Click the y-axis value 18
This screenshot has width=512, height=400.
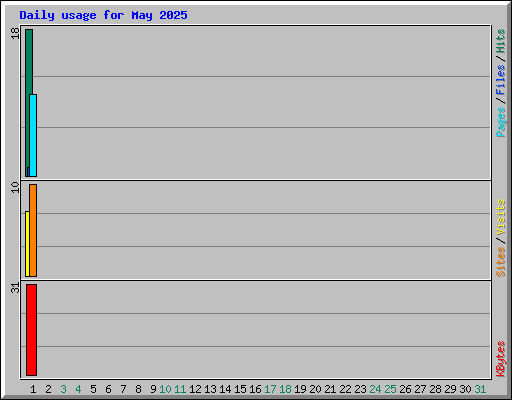(15, 33)
